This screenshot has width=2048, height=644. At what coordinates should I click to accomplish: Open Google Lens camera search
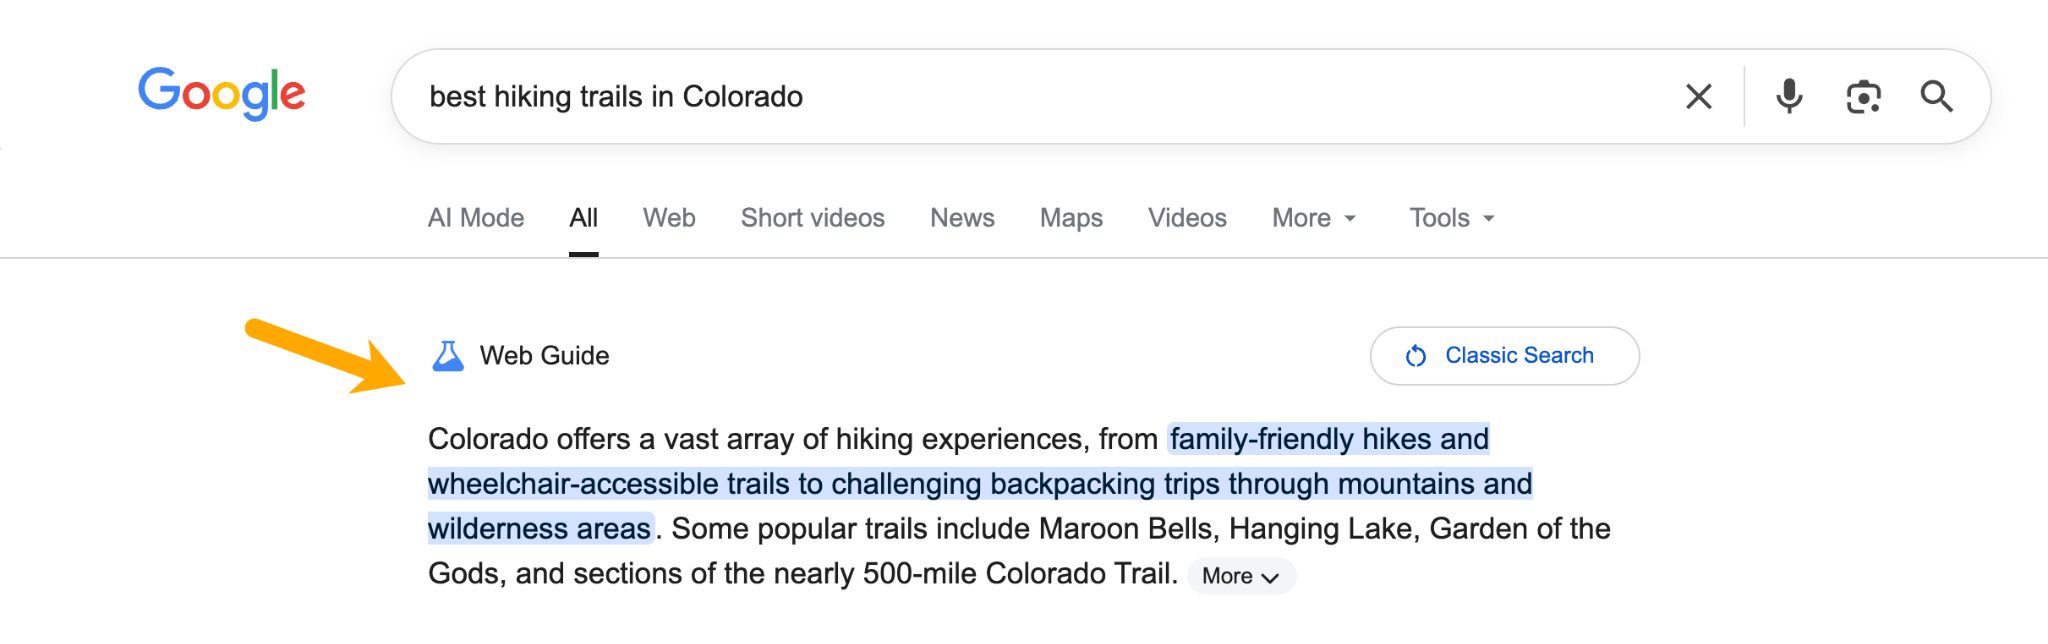(x=1863, y=96)
